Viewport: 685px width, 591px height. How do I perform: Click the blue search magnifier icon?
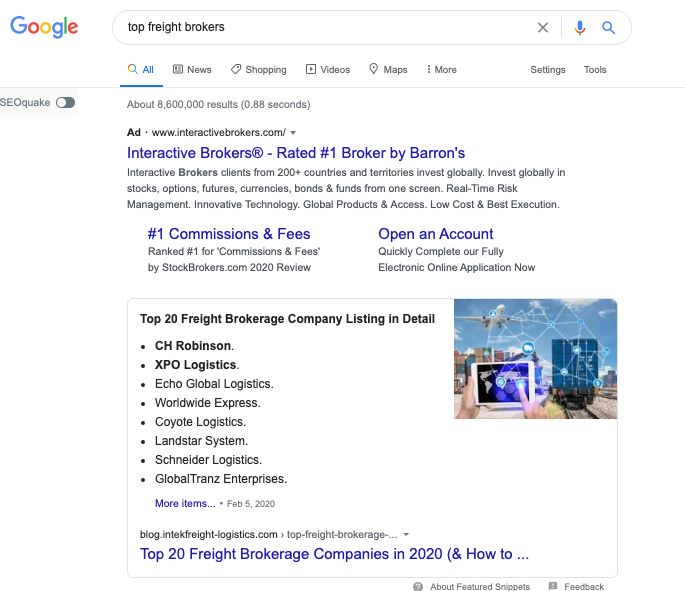pos(609,28)
